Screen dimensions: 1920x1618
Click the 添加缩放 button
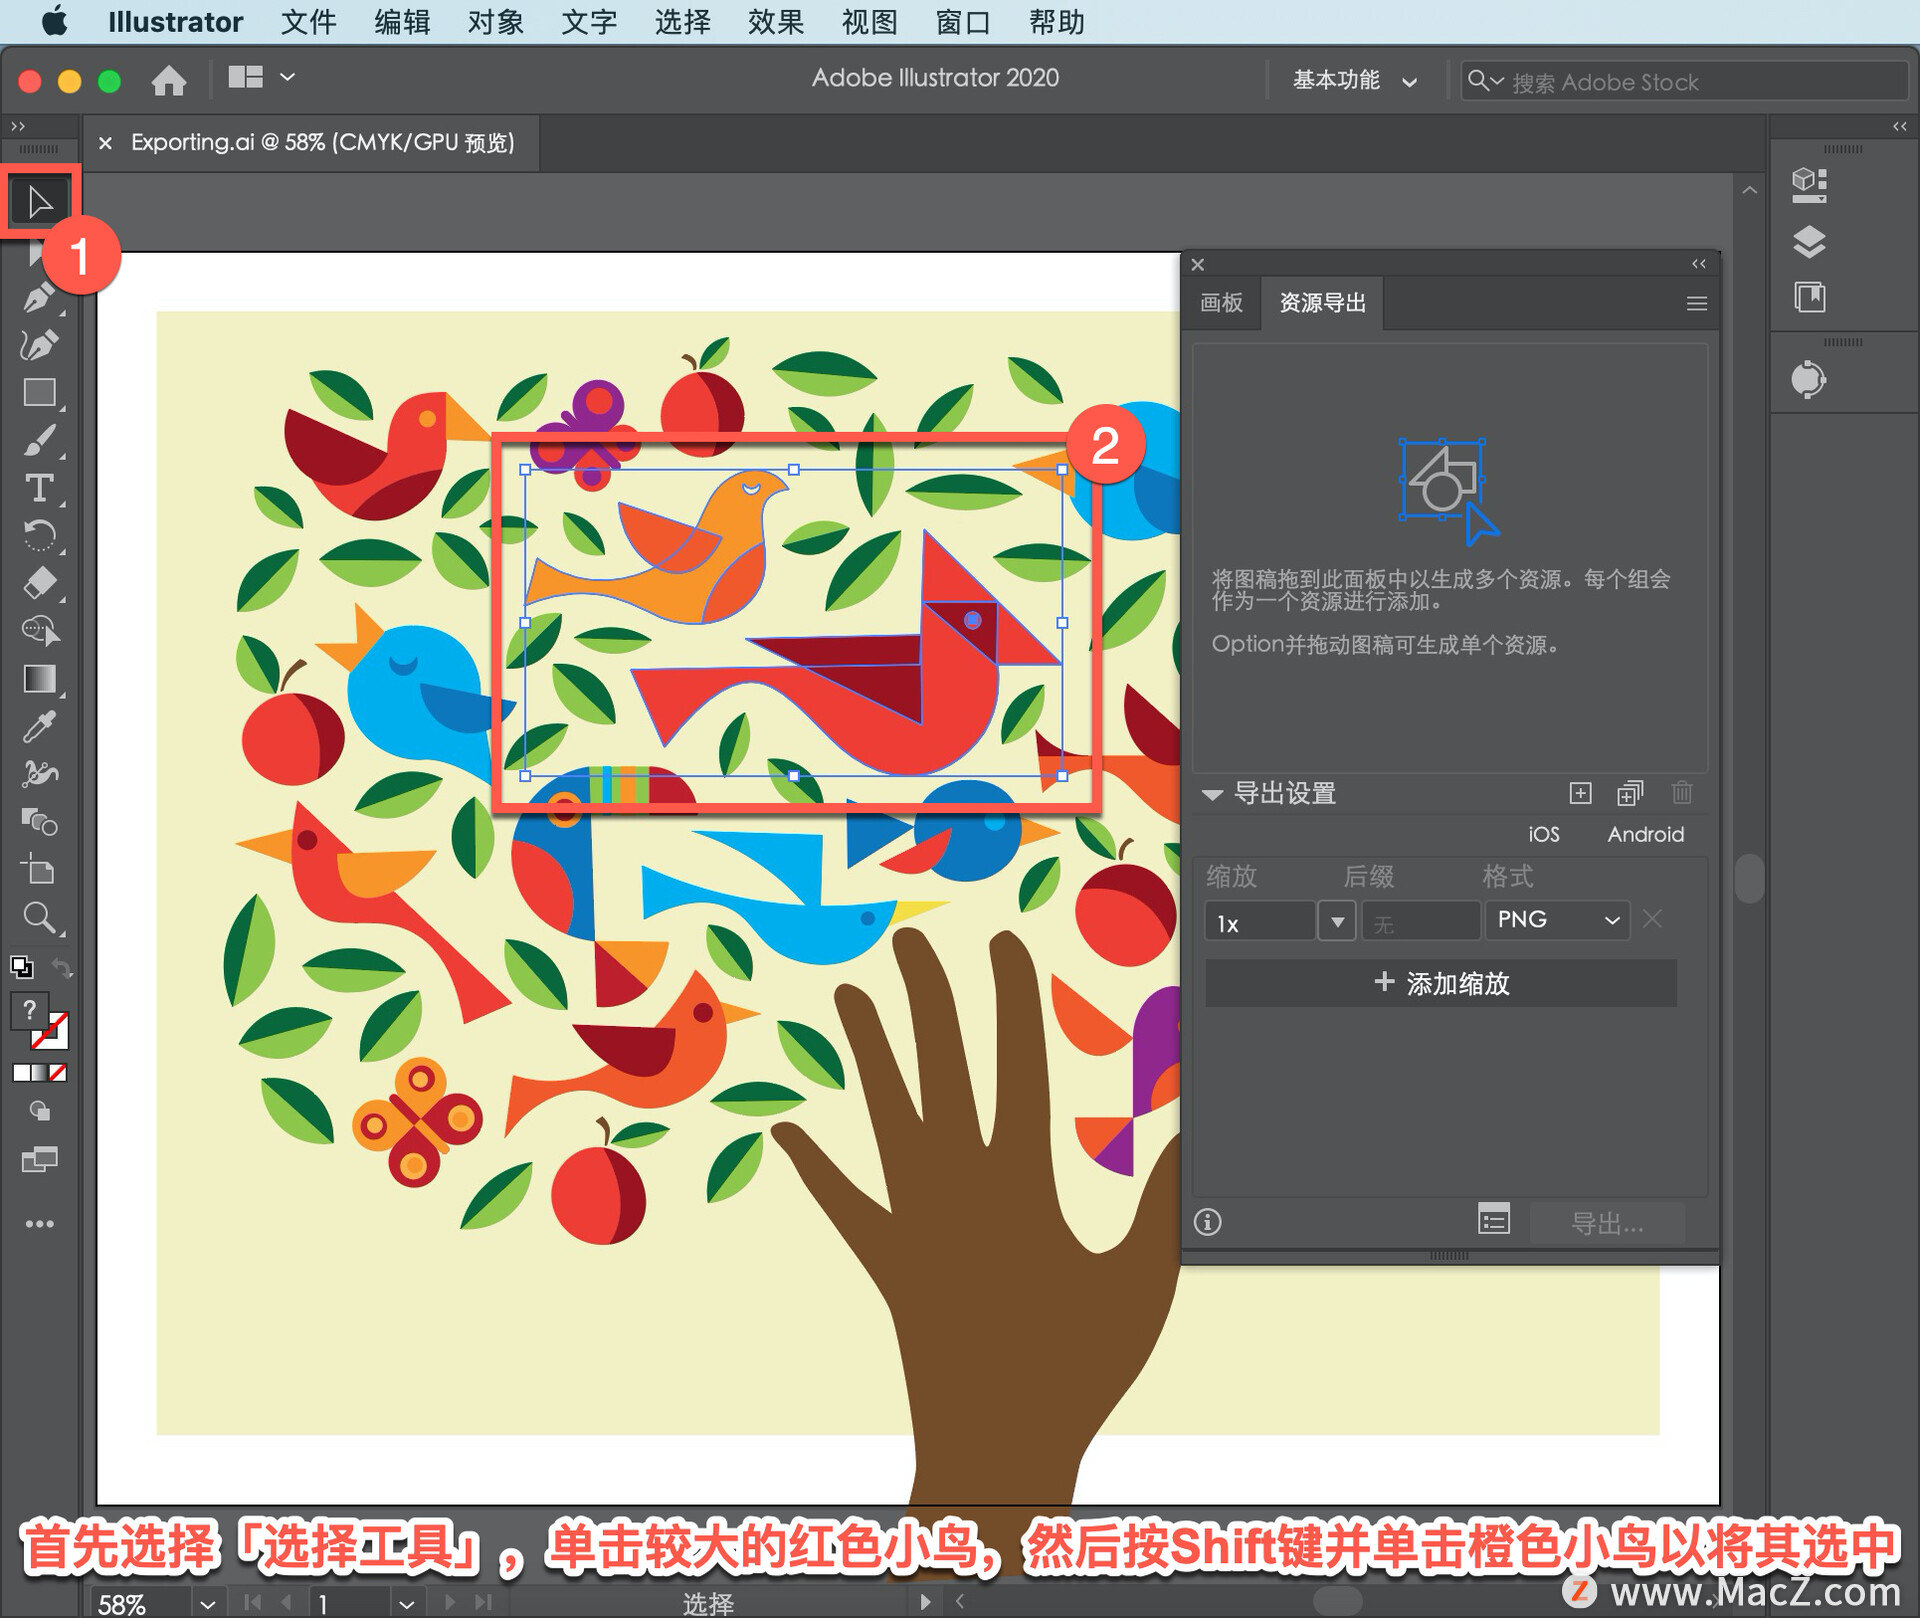pos(1441,983)
